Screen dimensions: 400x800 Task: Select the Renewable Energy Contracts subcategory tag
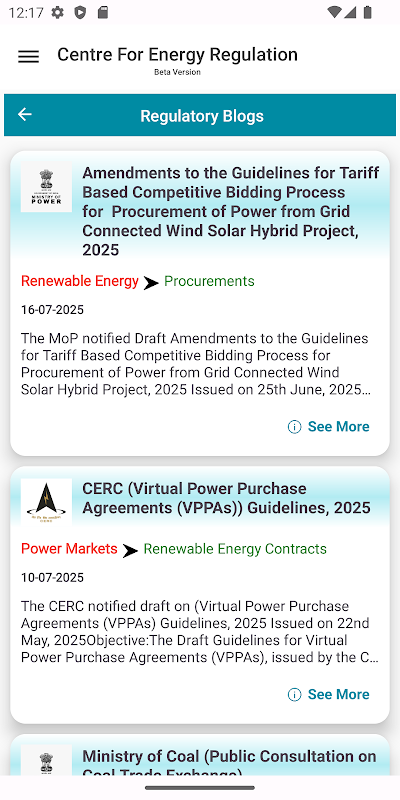235,549
